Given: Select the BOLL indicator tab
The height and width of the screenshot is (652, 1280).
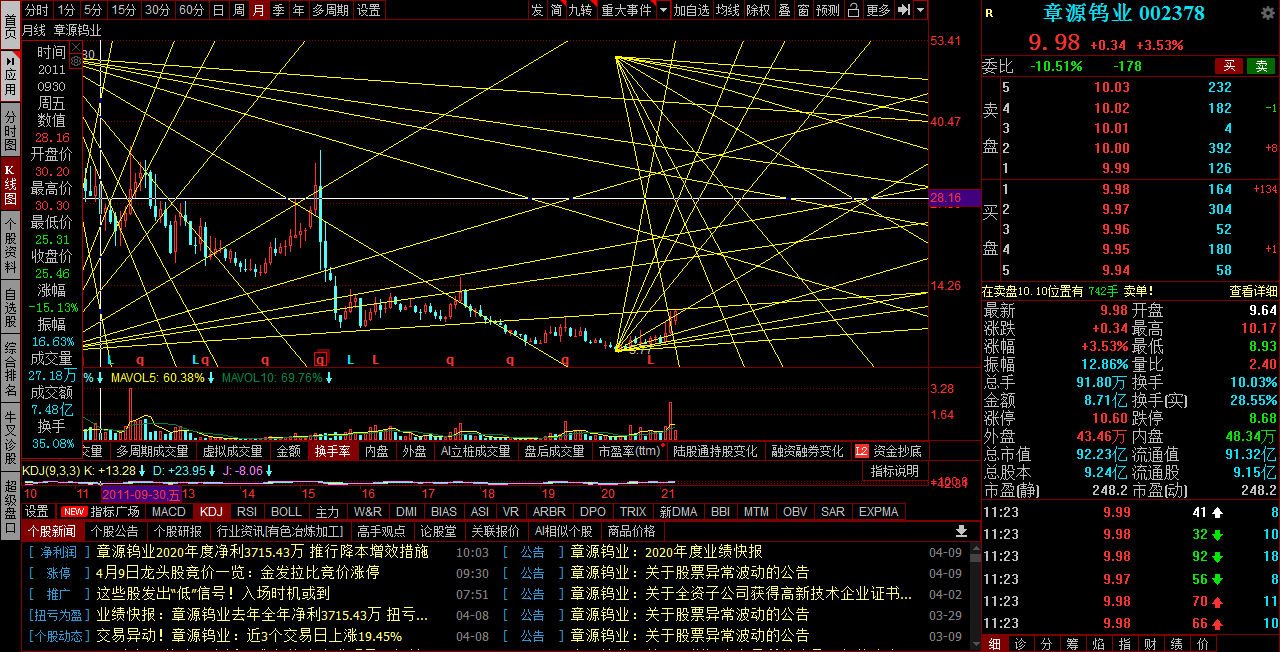Looking at the screenshot, I should coord(286,511).
